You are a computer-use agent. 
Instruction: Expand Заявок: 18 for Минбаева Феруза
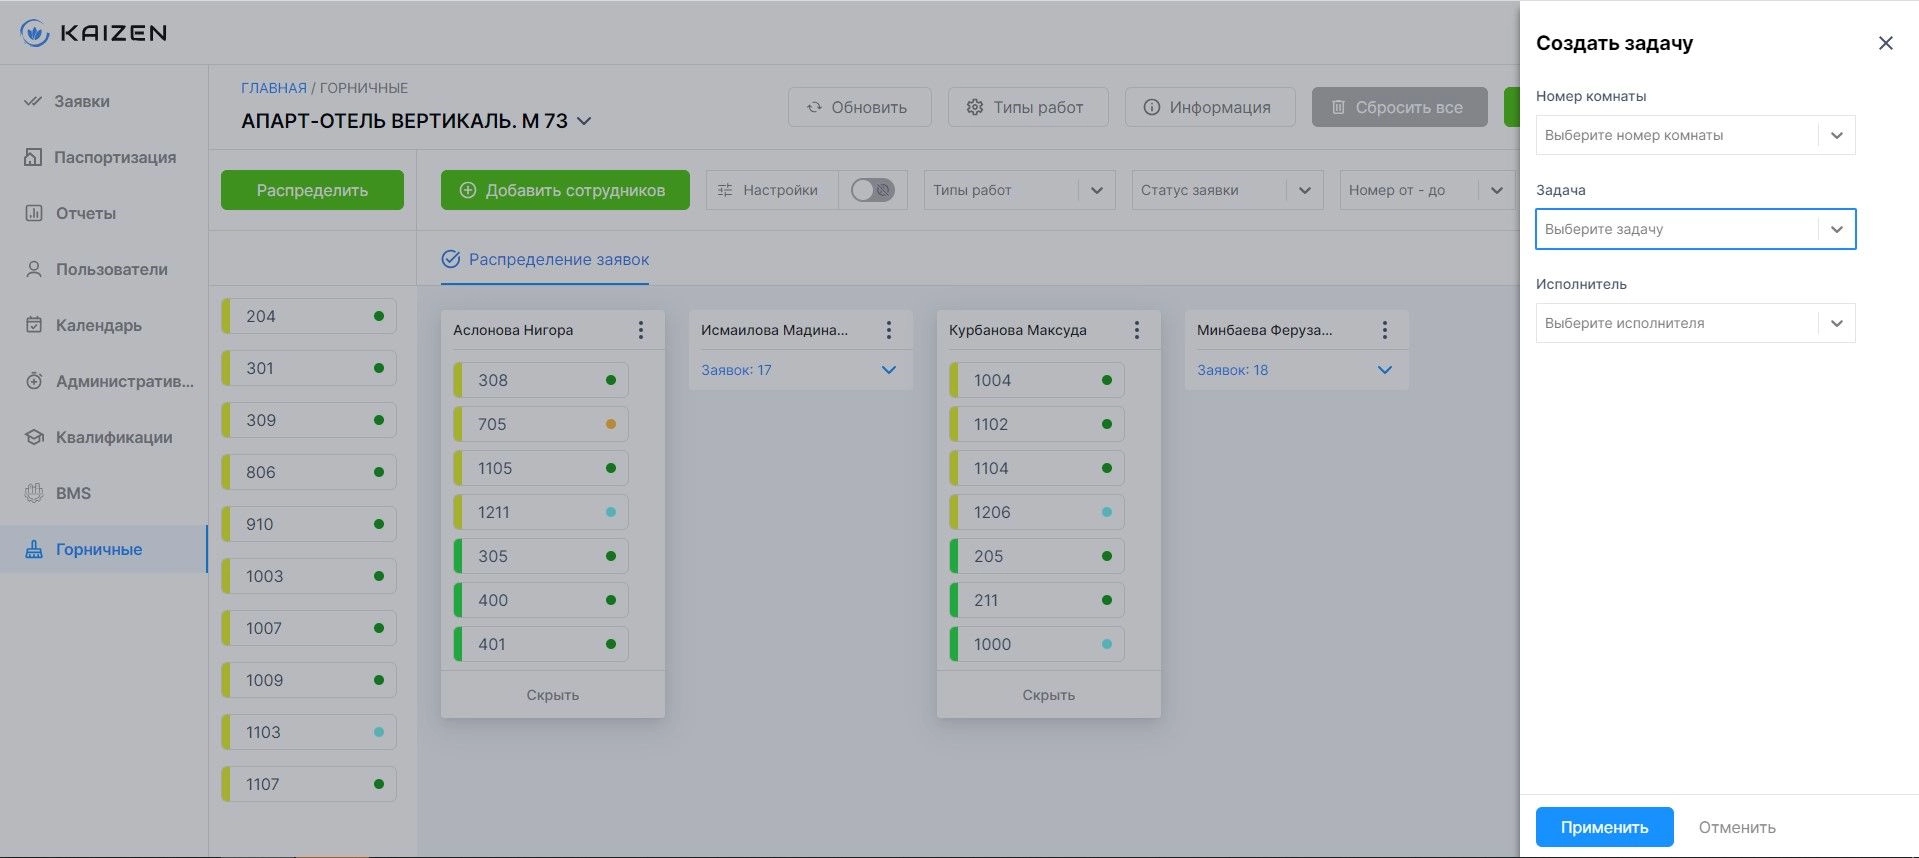click(x=1385, y=370)
